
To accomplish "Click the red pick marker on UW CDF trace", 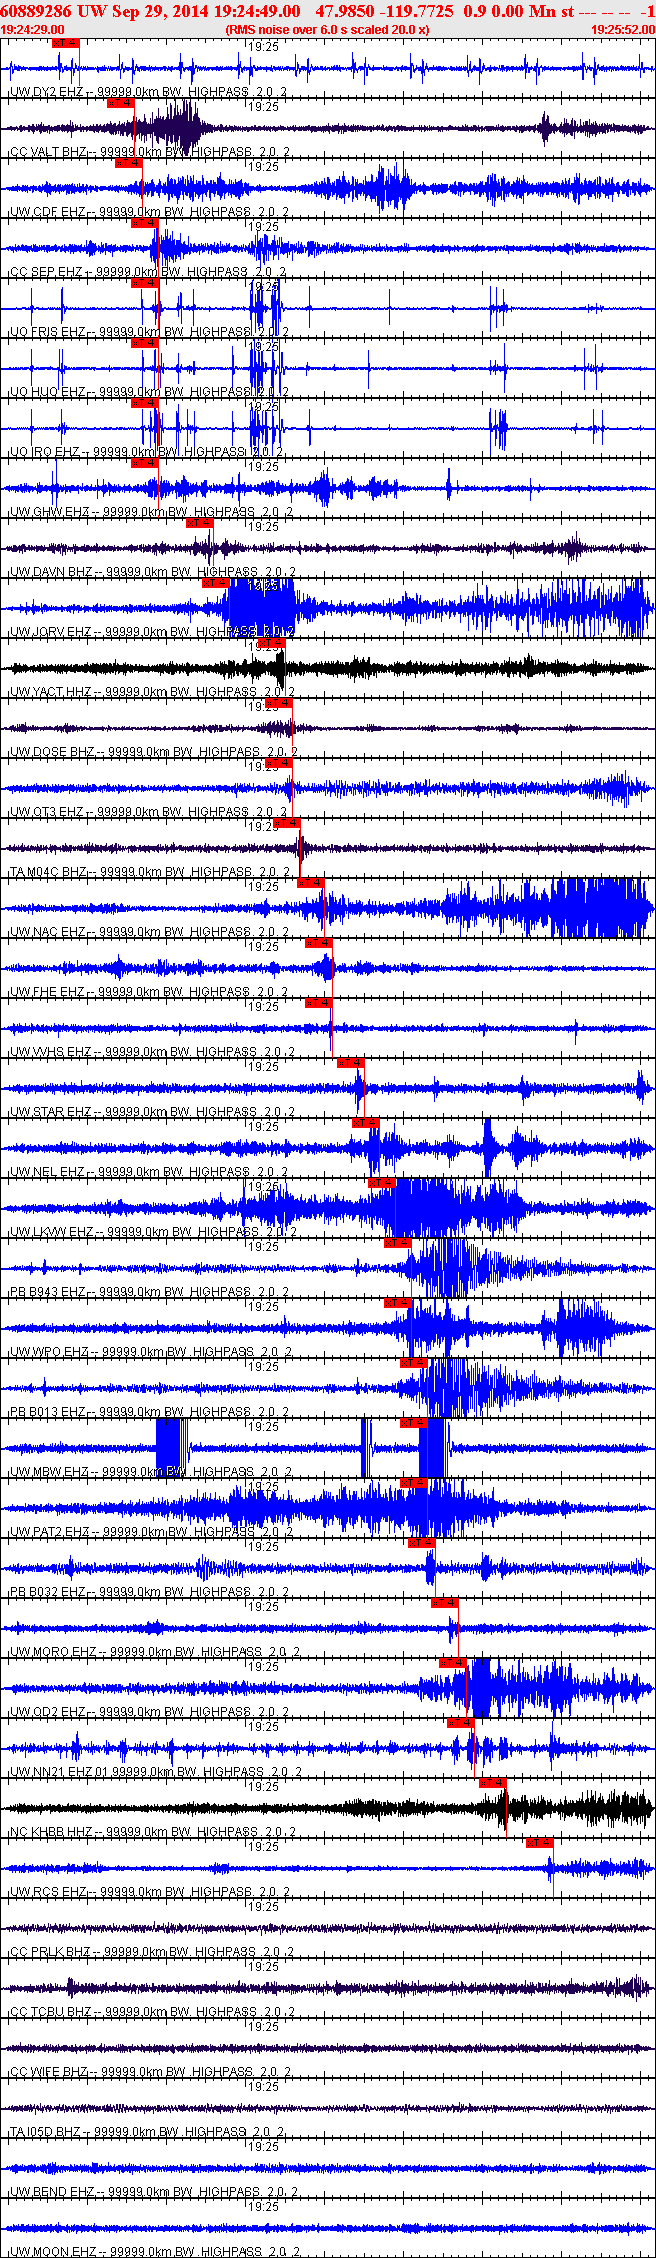I will click(x=129, y=163).
